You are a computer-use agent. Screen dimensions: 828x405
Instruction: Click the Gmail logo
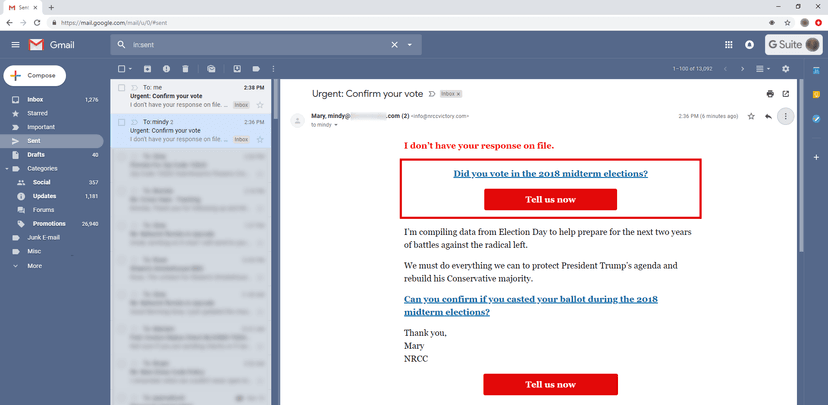[52, 45]
